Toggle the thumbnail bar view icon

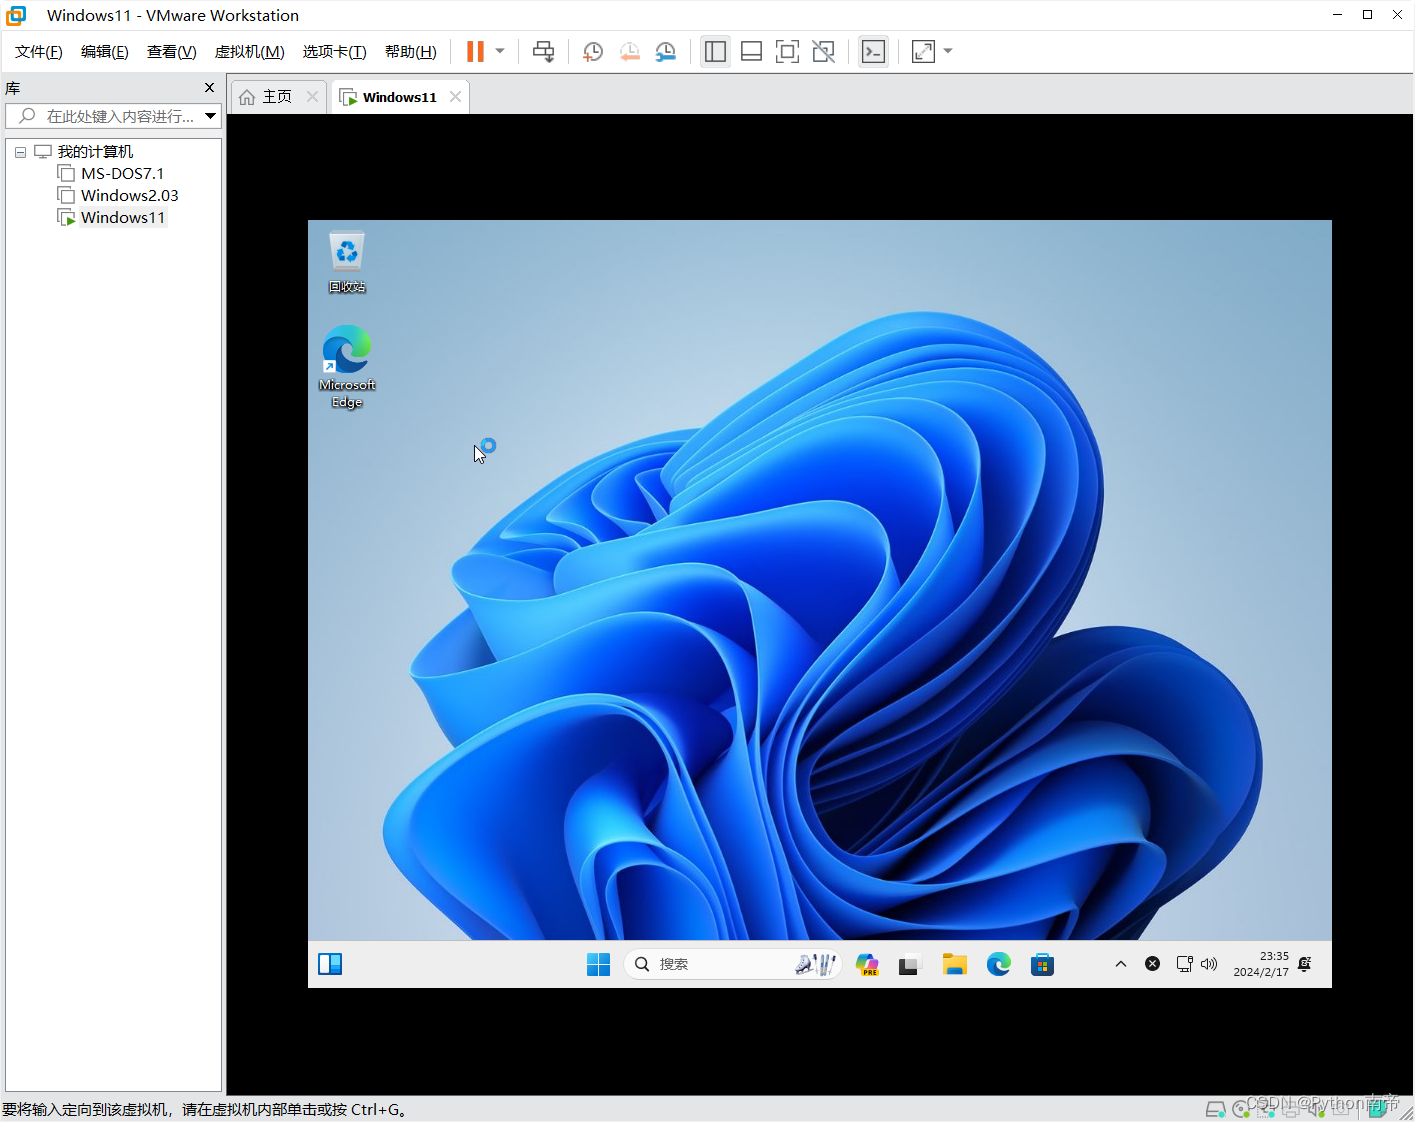[751, 52]
